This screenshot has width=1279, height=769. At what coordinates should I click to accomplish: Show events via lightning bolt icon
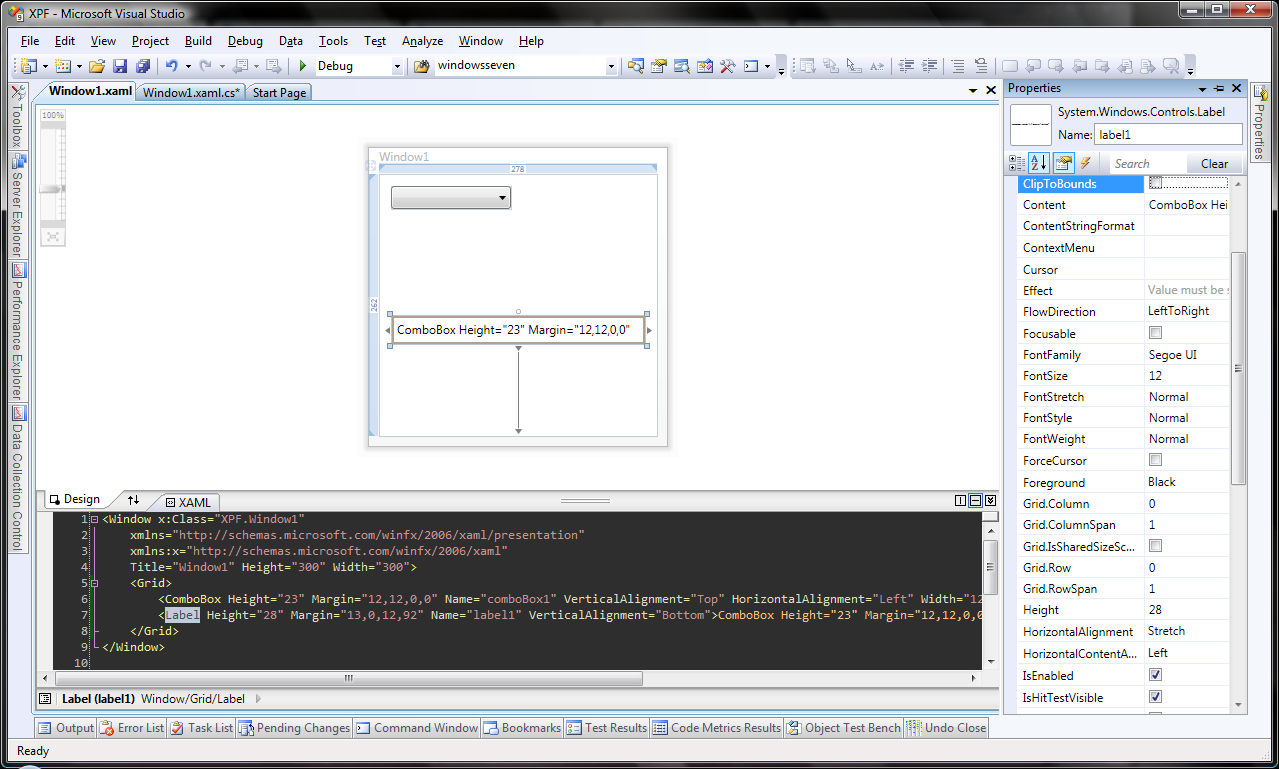[x=1085, y=163]
